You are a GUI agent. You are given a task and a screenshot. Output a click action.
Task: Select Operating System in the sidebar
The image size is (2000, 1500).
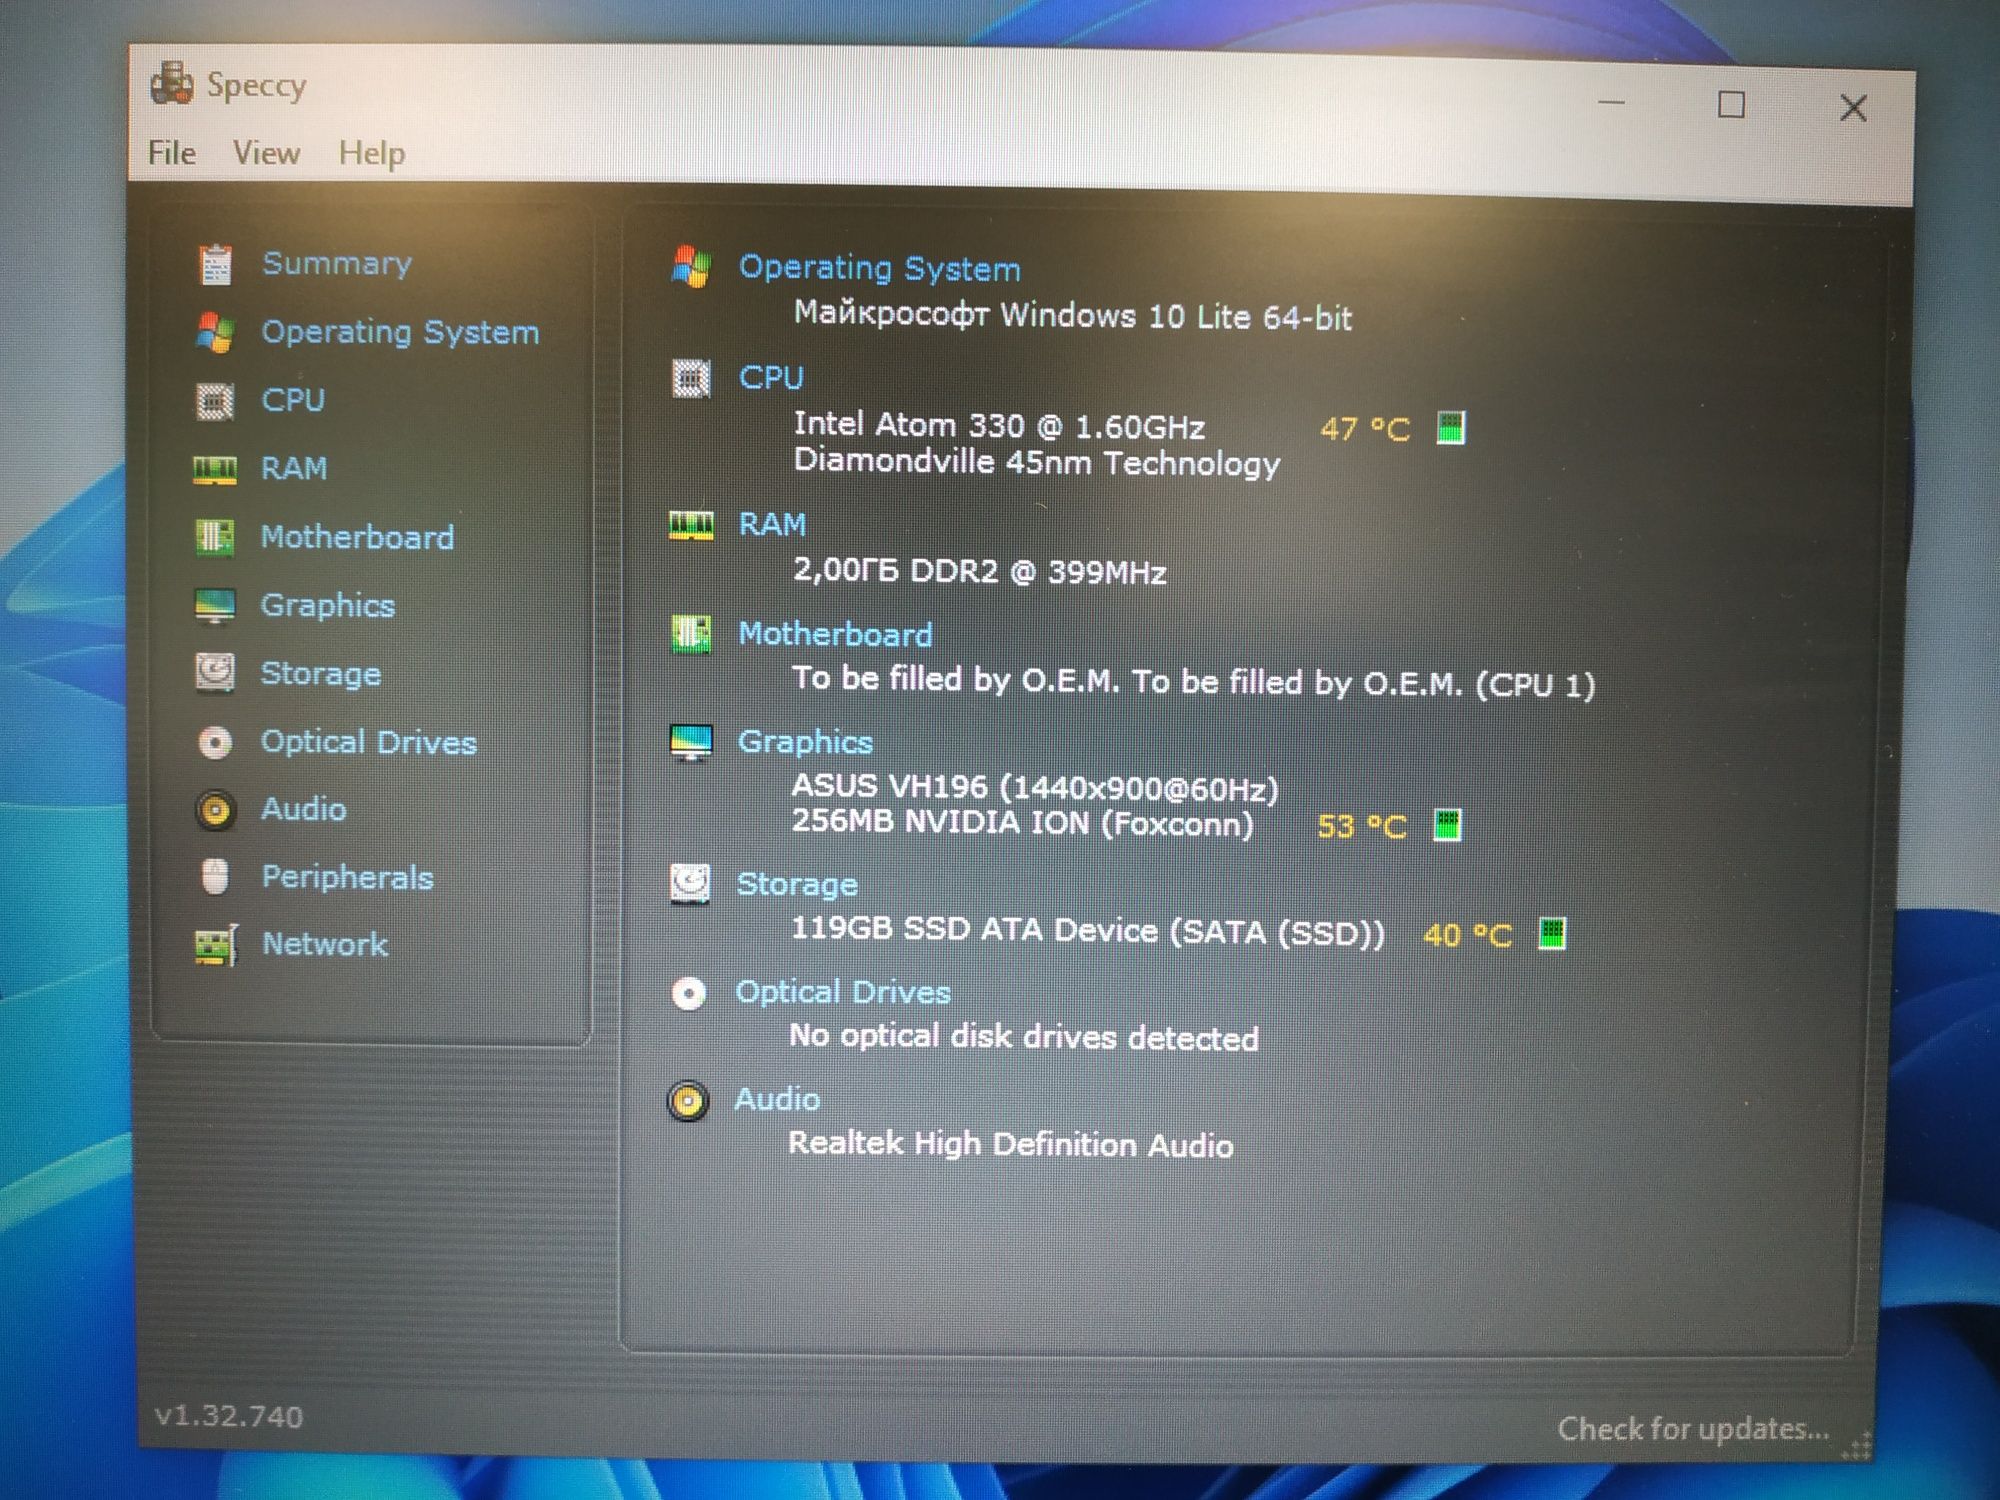pyautogui.click(x=400, y=332)
